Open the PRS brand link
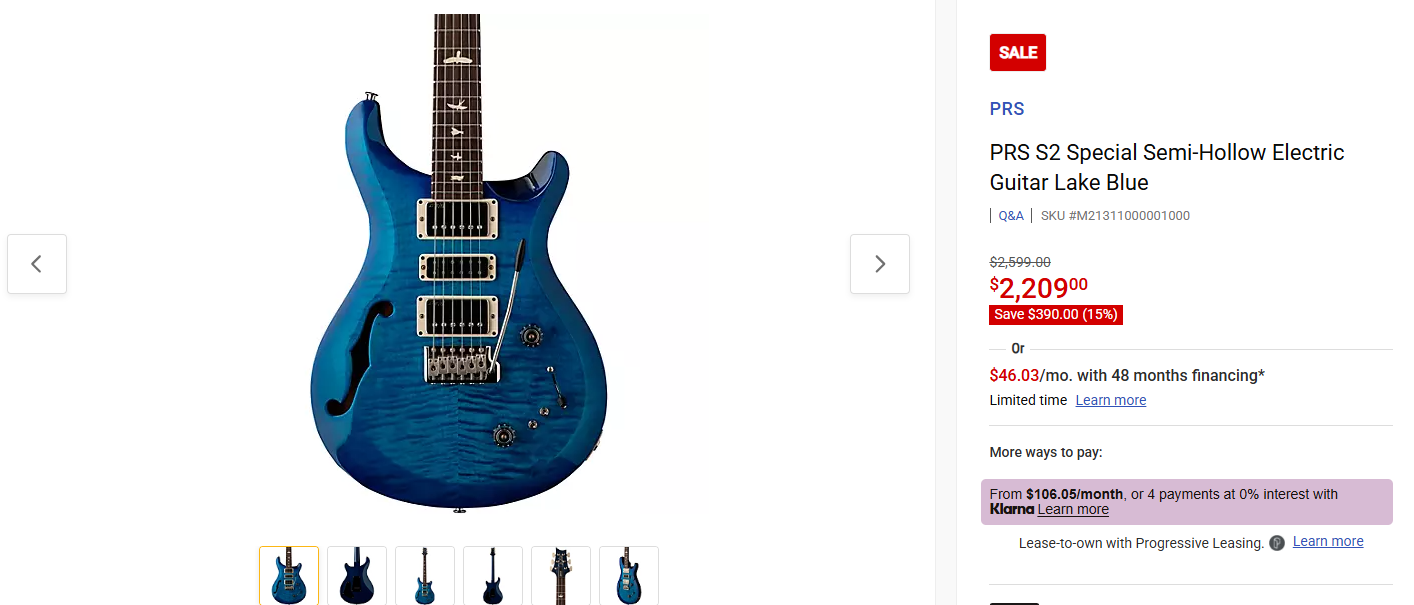This screenshot has height=605, width=1414. (x=1007, y=109)
